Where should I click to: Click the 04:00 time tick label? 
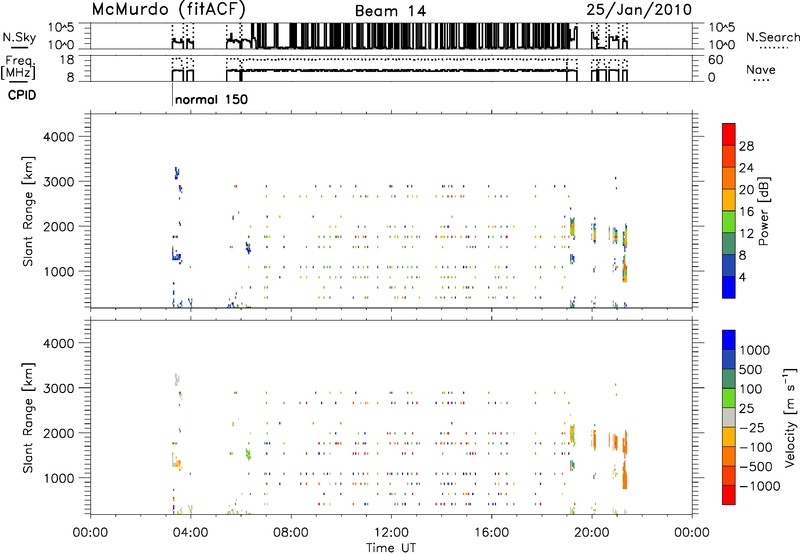(190, 533)
